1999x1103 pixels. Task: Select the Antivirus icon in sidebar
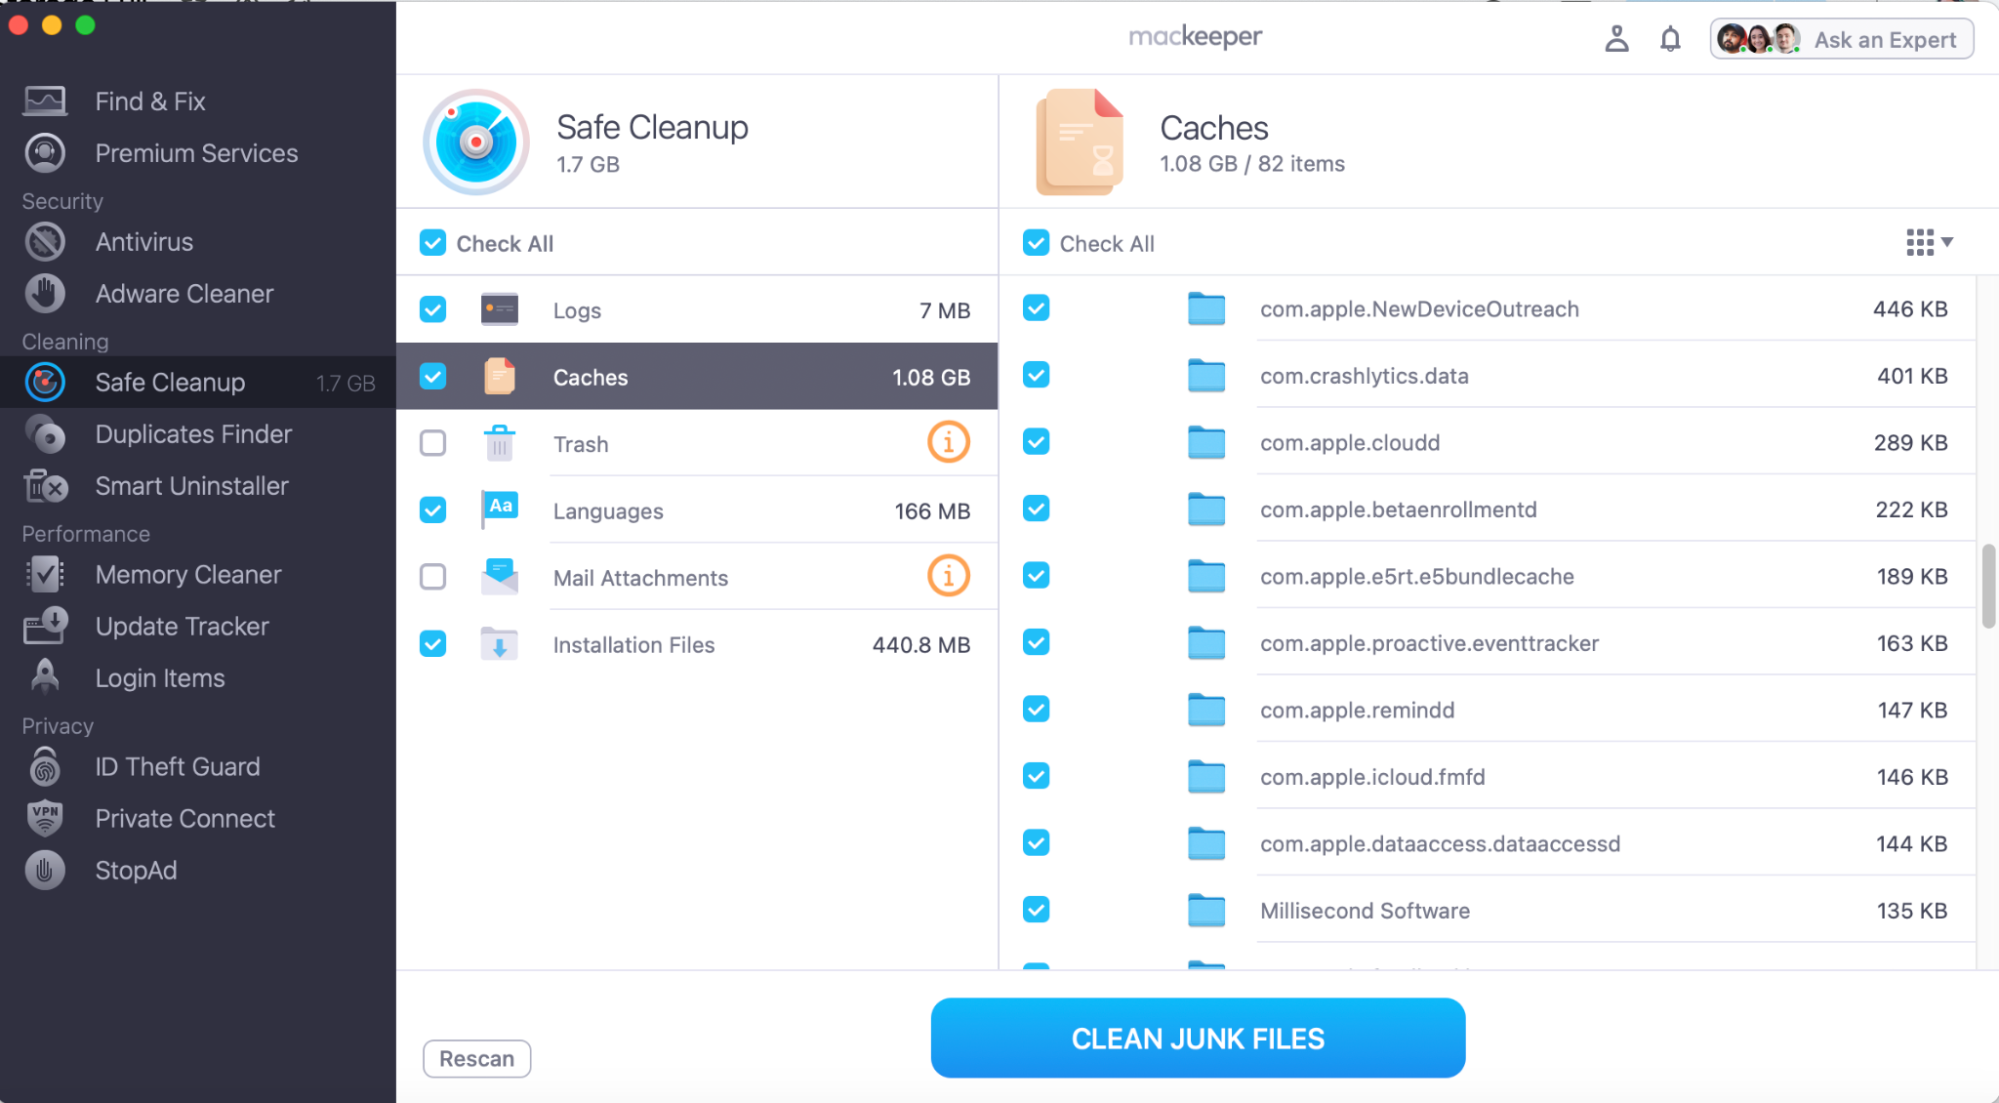[x=45, y=242]
